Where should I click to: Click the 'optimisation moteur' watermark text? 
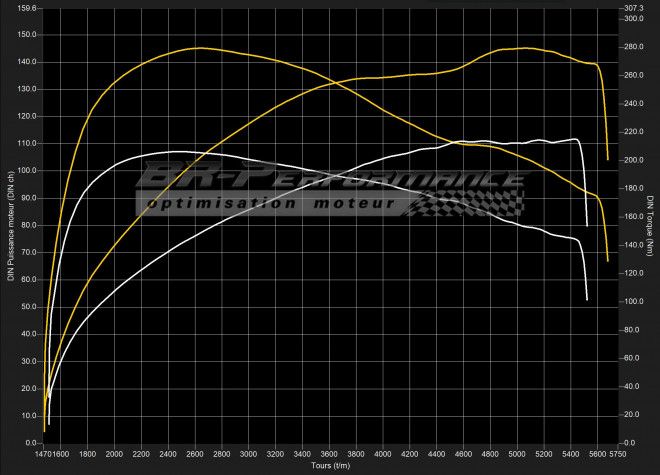click(x=268, y=204)
